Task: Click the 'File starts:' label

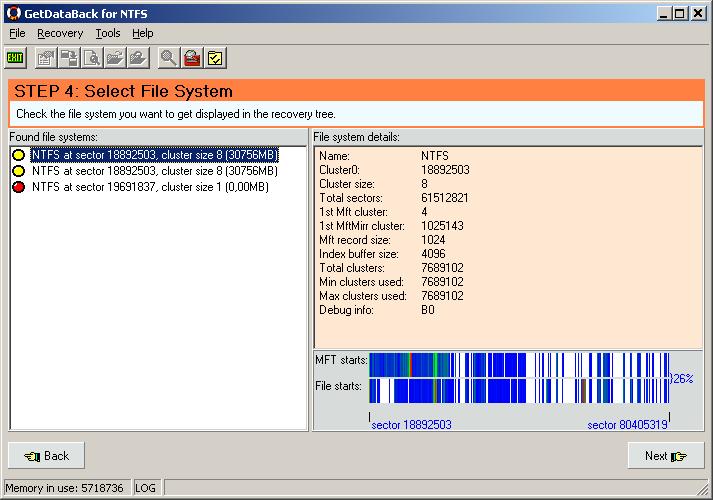Action: [x=338, y=386]
